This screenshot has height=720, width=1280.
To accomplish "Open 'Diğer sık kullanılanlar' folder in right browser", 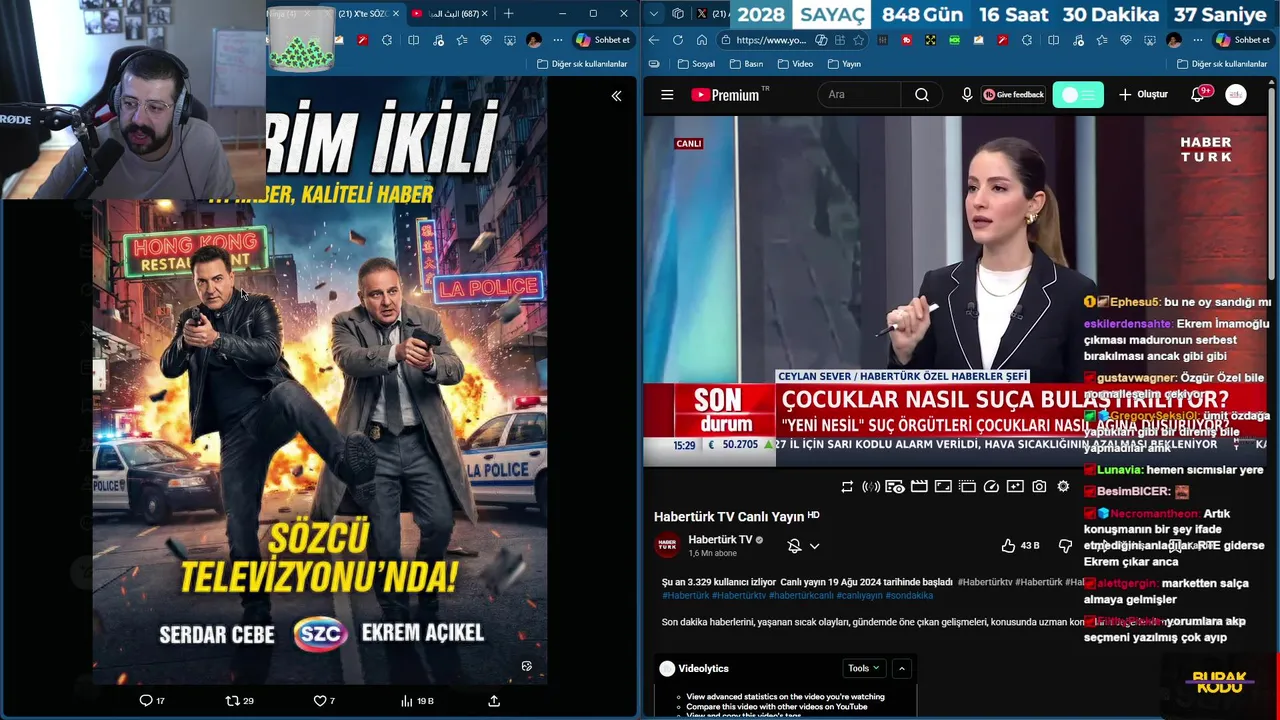I will point(1222,64).
